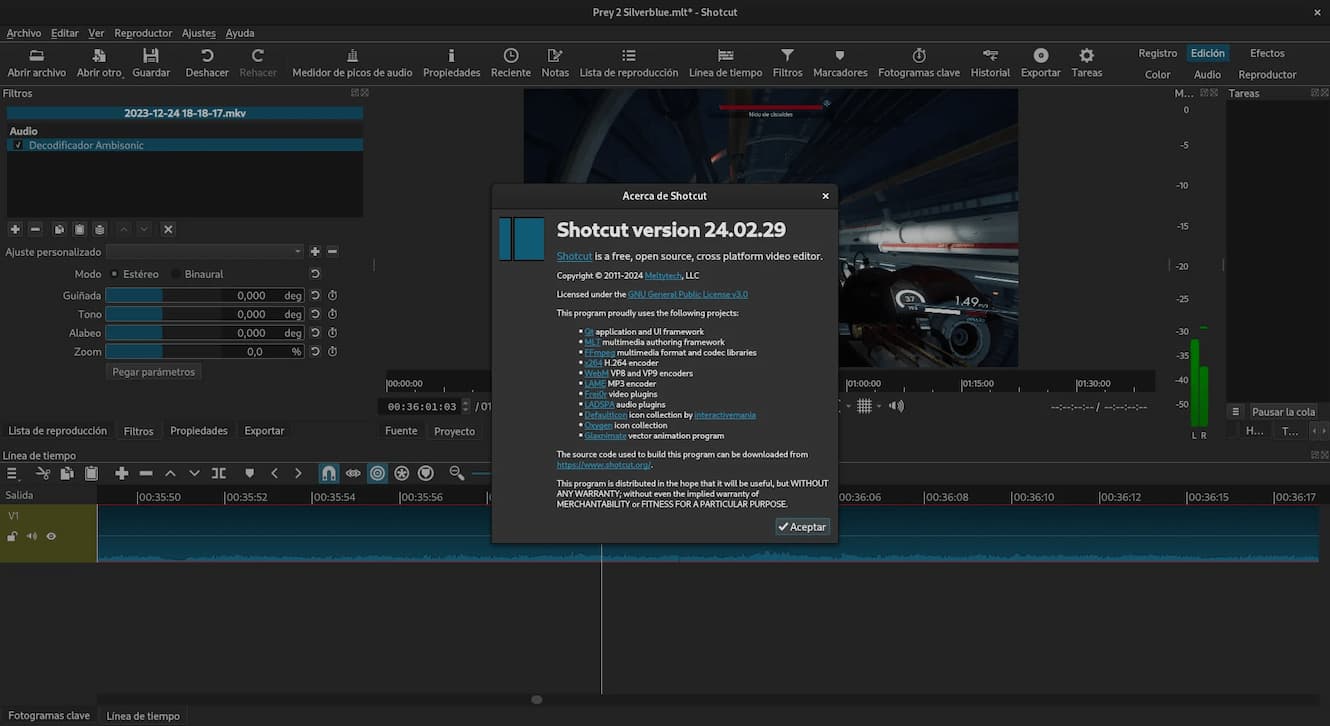1330x726 pixels.
Task: Switch to the Lista de reproducción tab
Action: point(57,431)
